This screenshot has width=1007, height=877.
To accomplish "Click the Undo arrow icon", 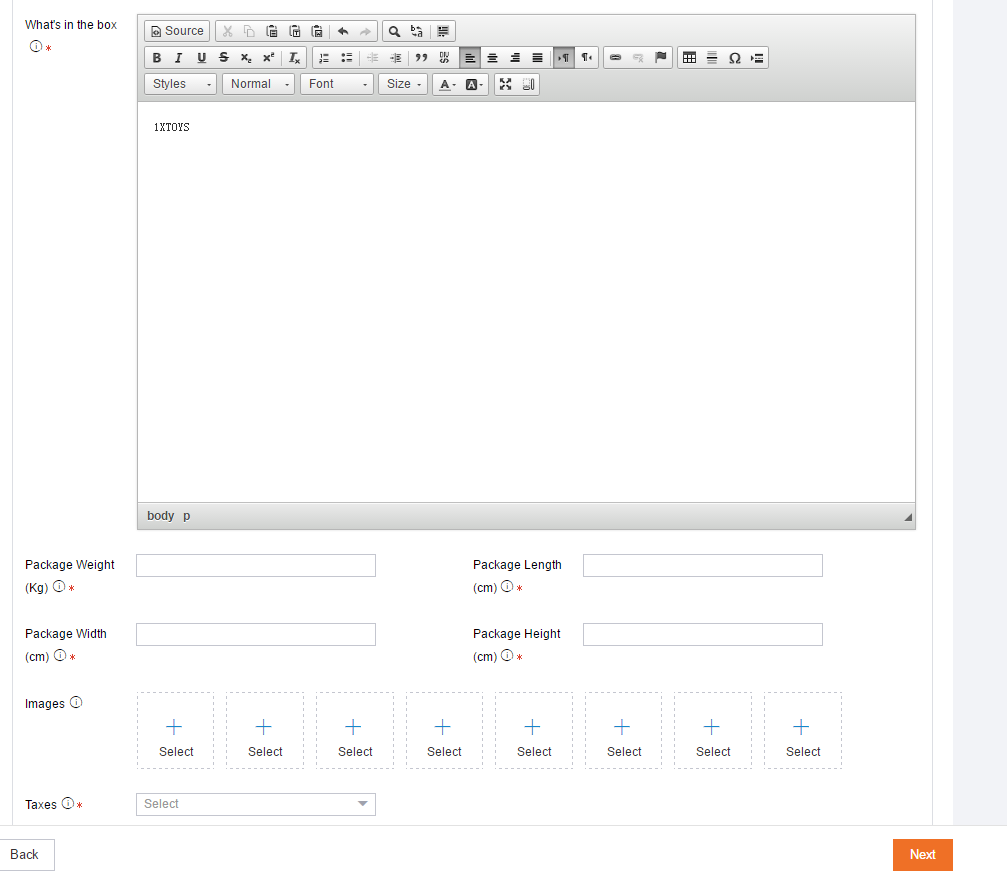I will [343, 31].
